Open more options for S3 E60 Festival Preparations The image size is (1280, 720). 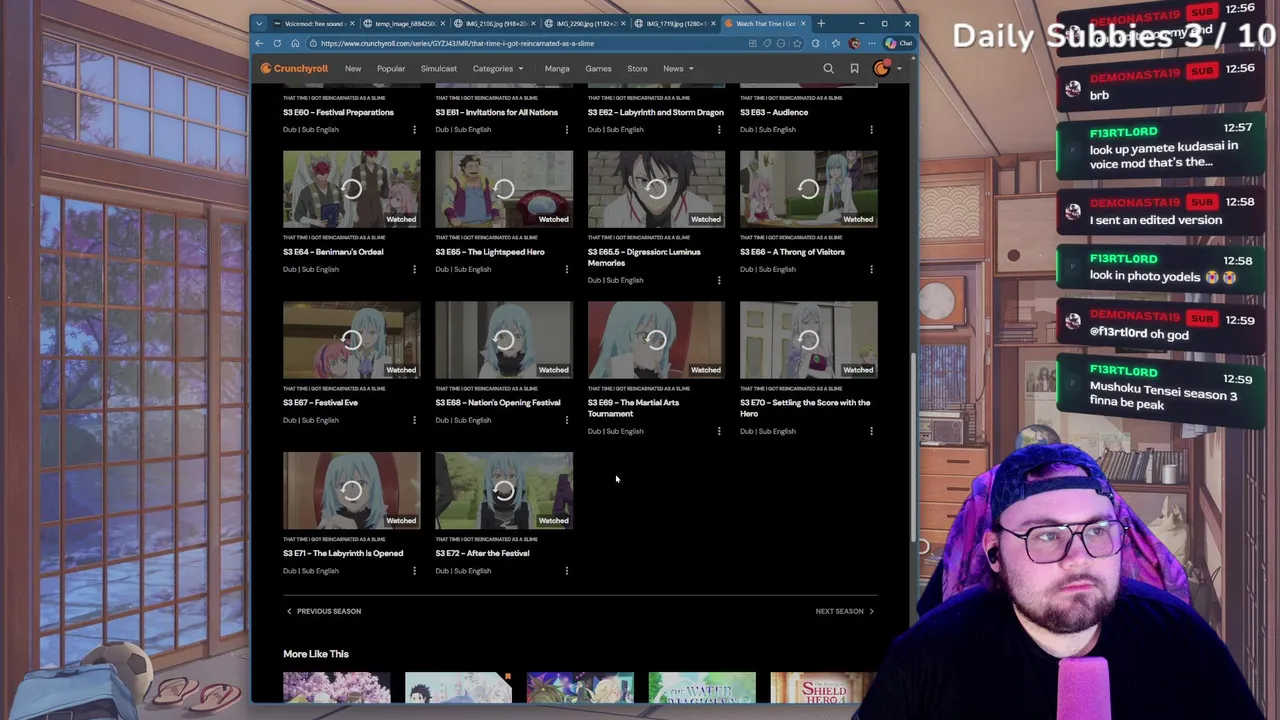(x=414, y=129)
